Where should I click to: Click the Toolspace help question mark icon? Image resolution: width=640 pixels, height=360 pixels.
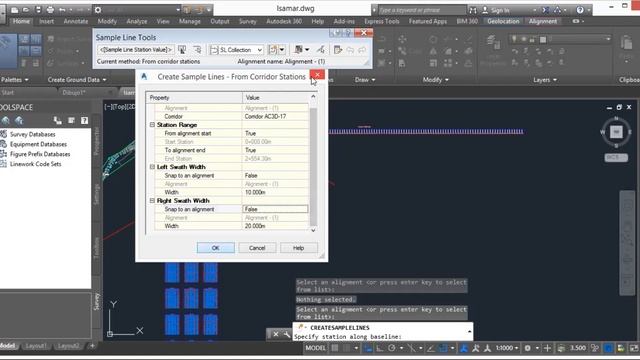click(x=84, y=120)
